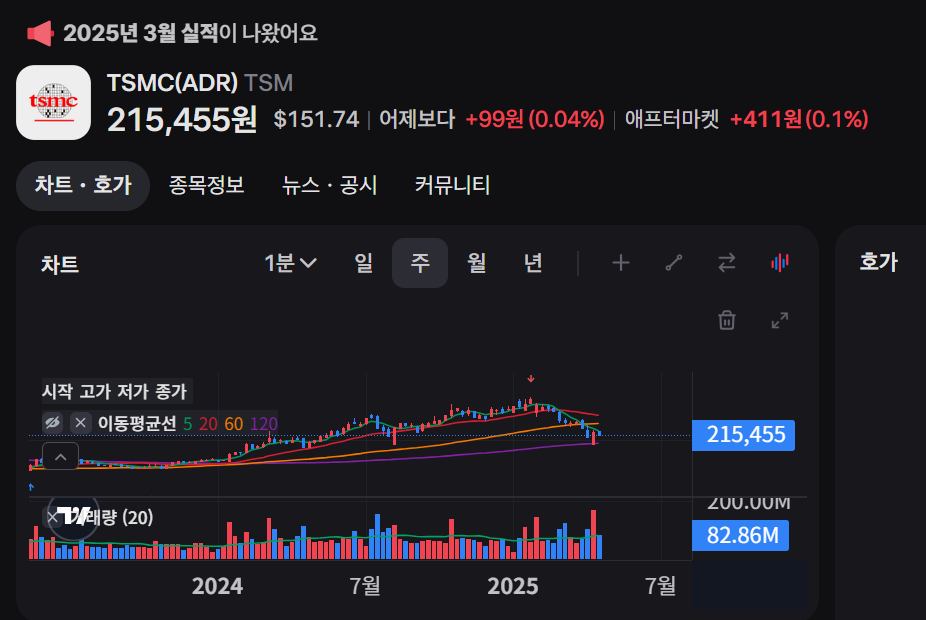The height and width of the screenshot is (620, 926).
Task: Click the 60-period moving average label
Action: [233, 423]
